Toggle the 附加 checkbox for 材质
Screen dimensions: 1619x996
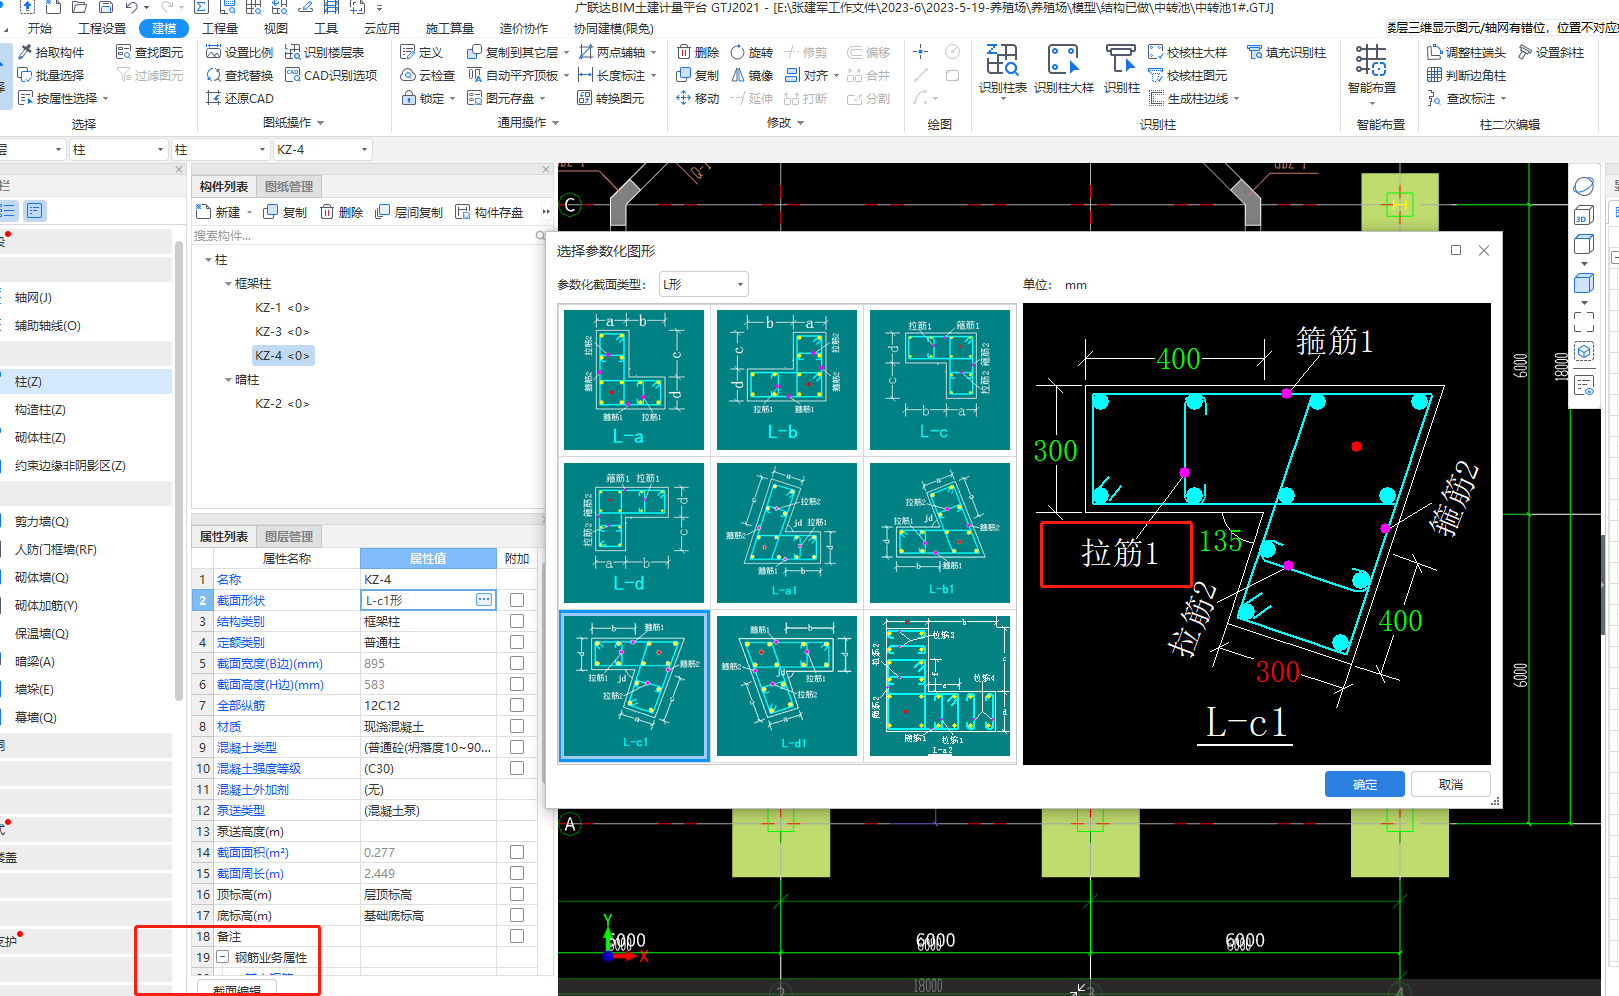tap(517, 726)
